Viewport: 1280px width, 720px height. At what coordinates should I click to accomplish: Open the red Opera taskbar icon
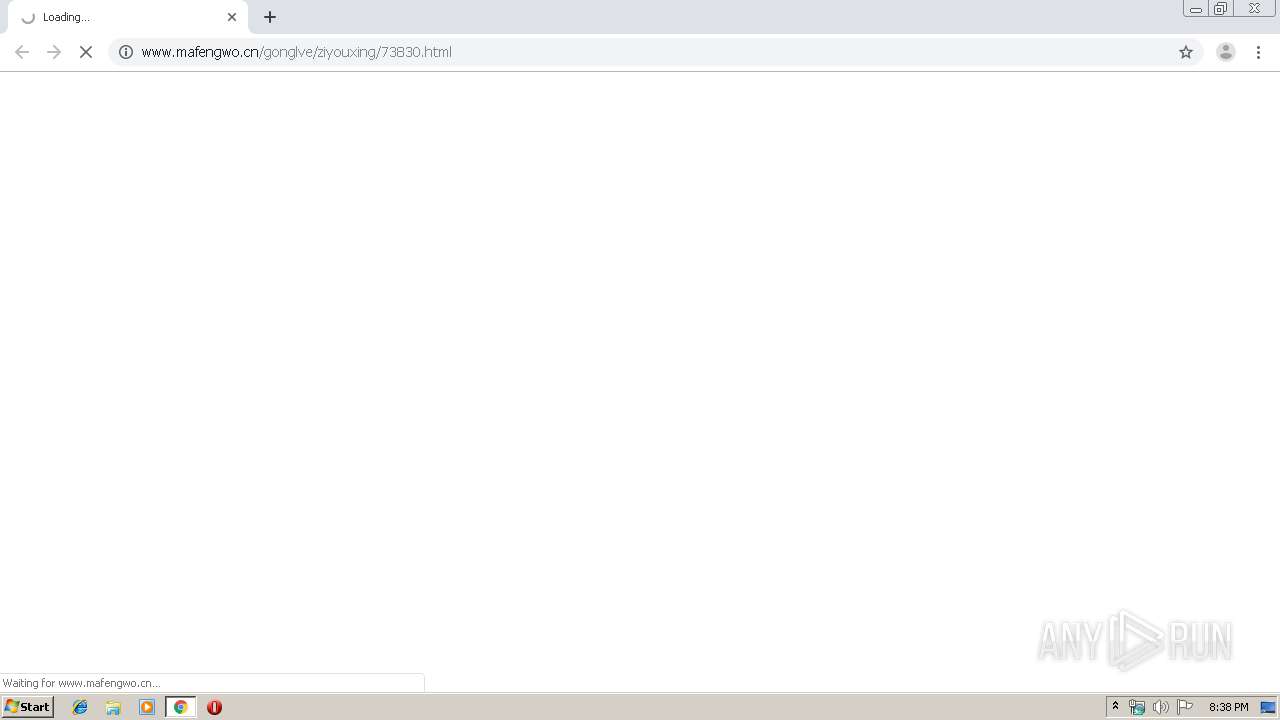click(214, 707)
